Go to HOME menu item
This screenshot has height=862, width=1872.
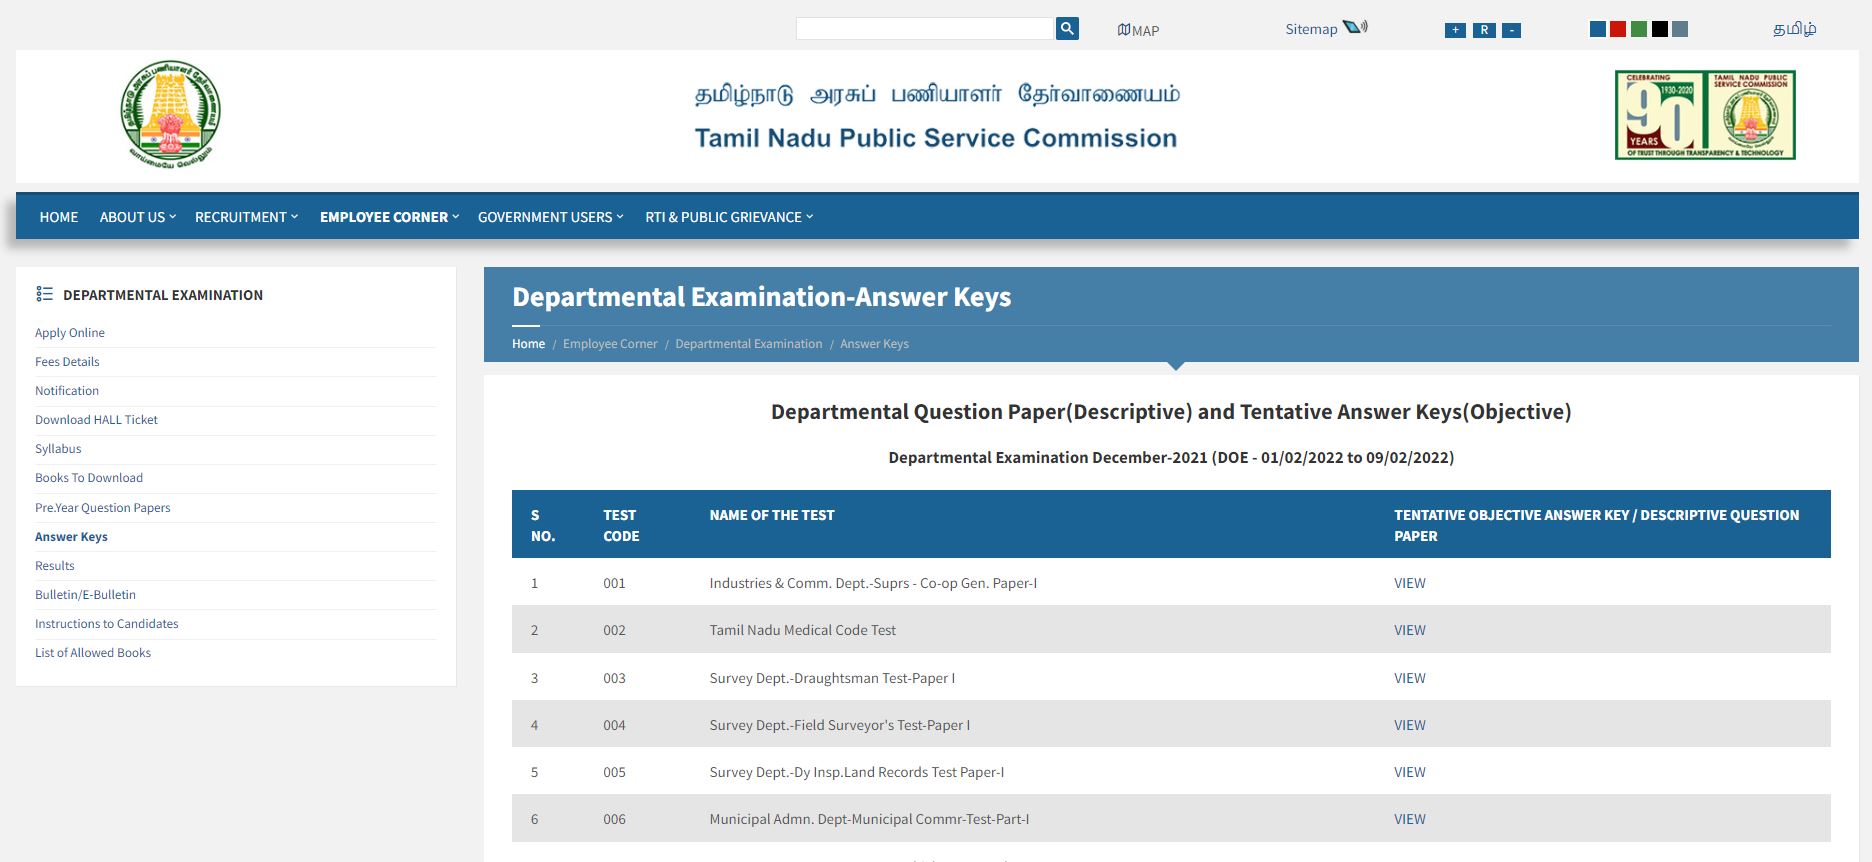pyautogui.click(x=59, y=217)
